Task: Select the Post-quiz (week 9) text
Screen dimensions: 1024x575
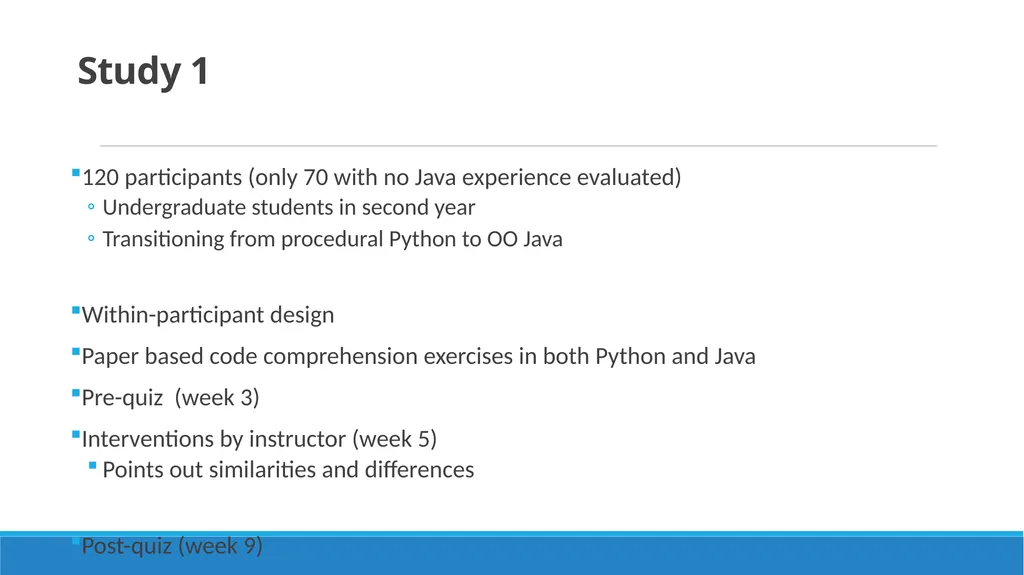Action: pyautogui.click(x=172, y=546)
